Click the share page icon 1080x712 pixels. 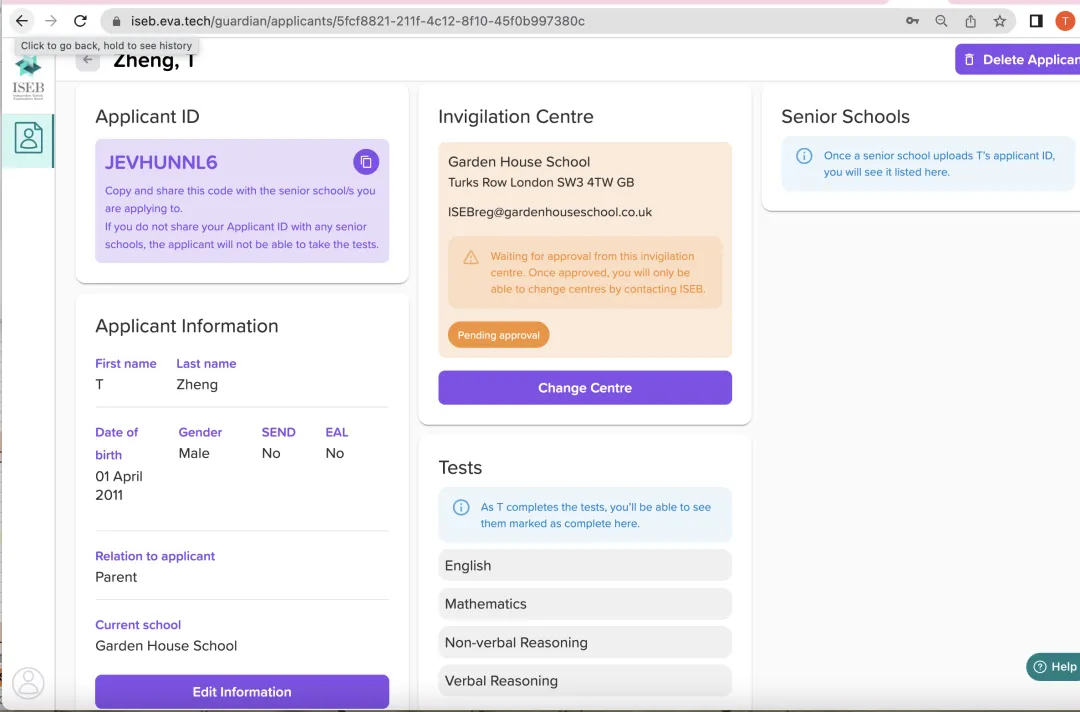point(970,21)
